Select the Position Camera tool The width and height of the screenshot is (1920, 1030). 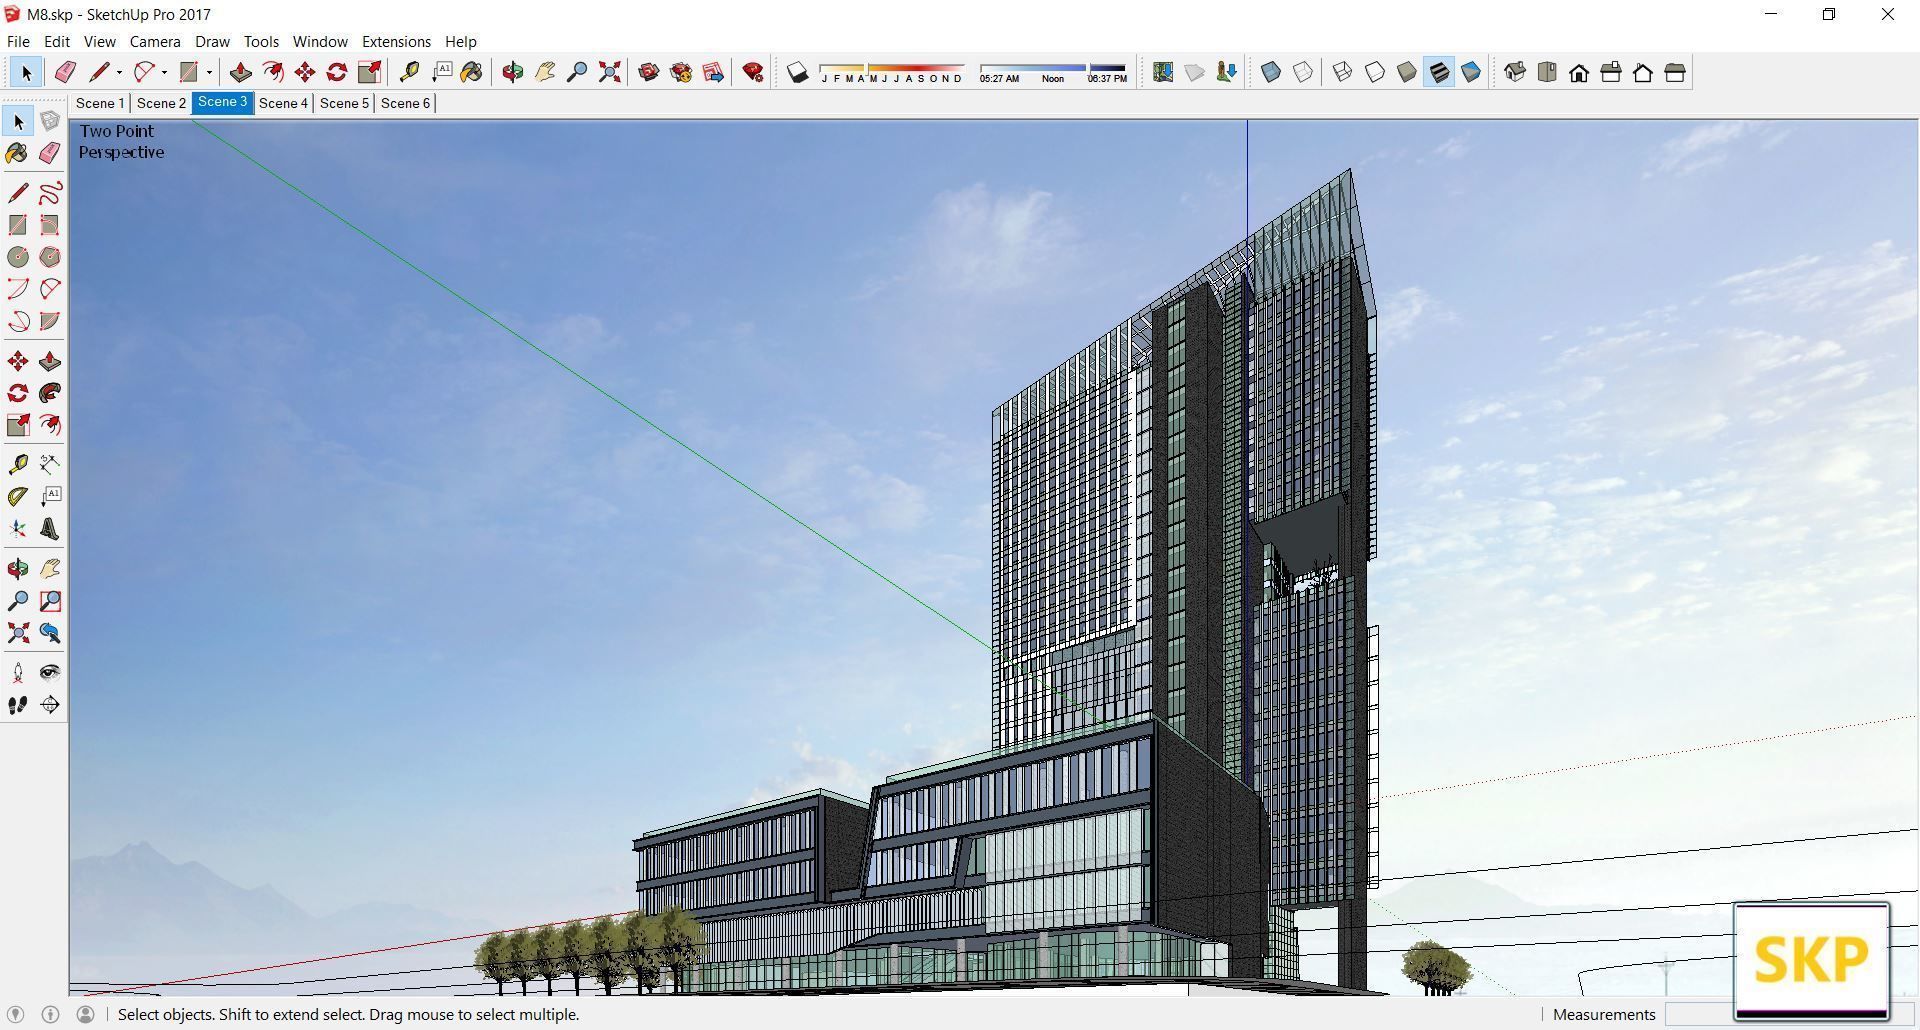point(18,673)
